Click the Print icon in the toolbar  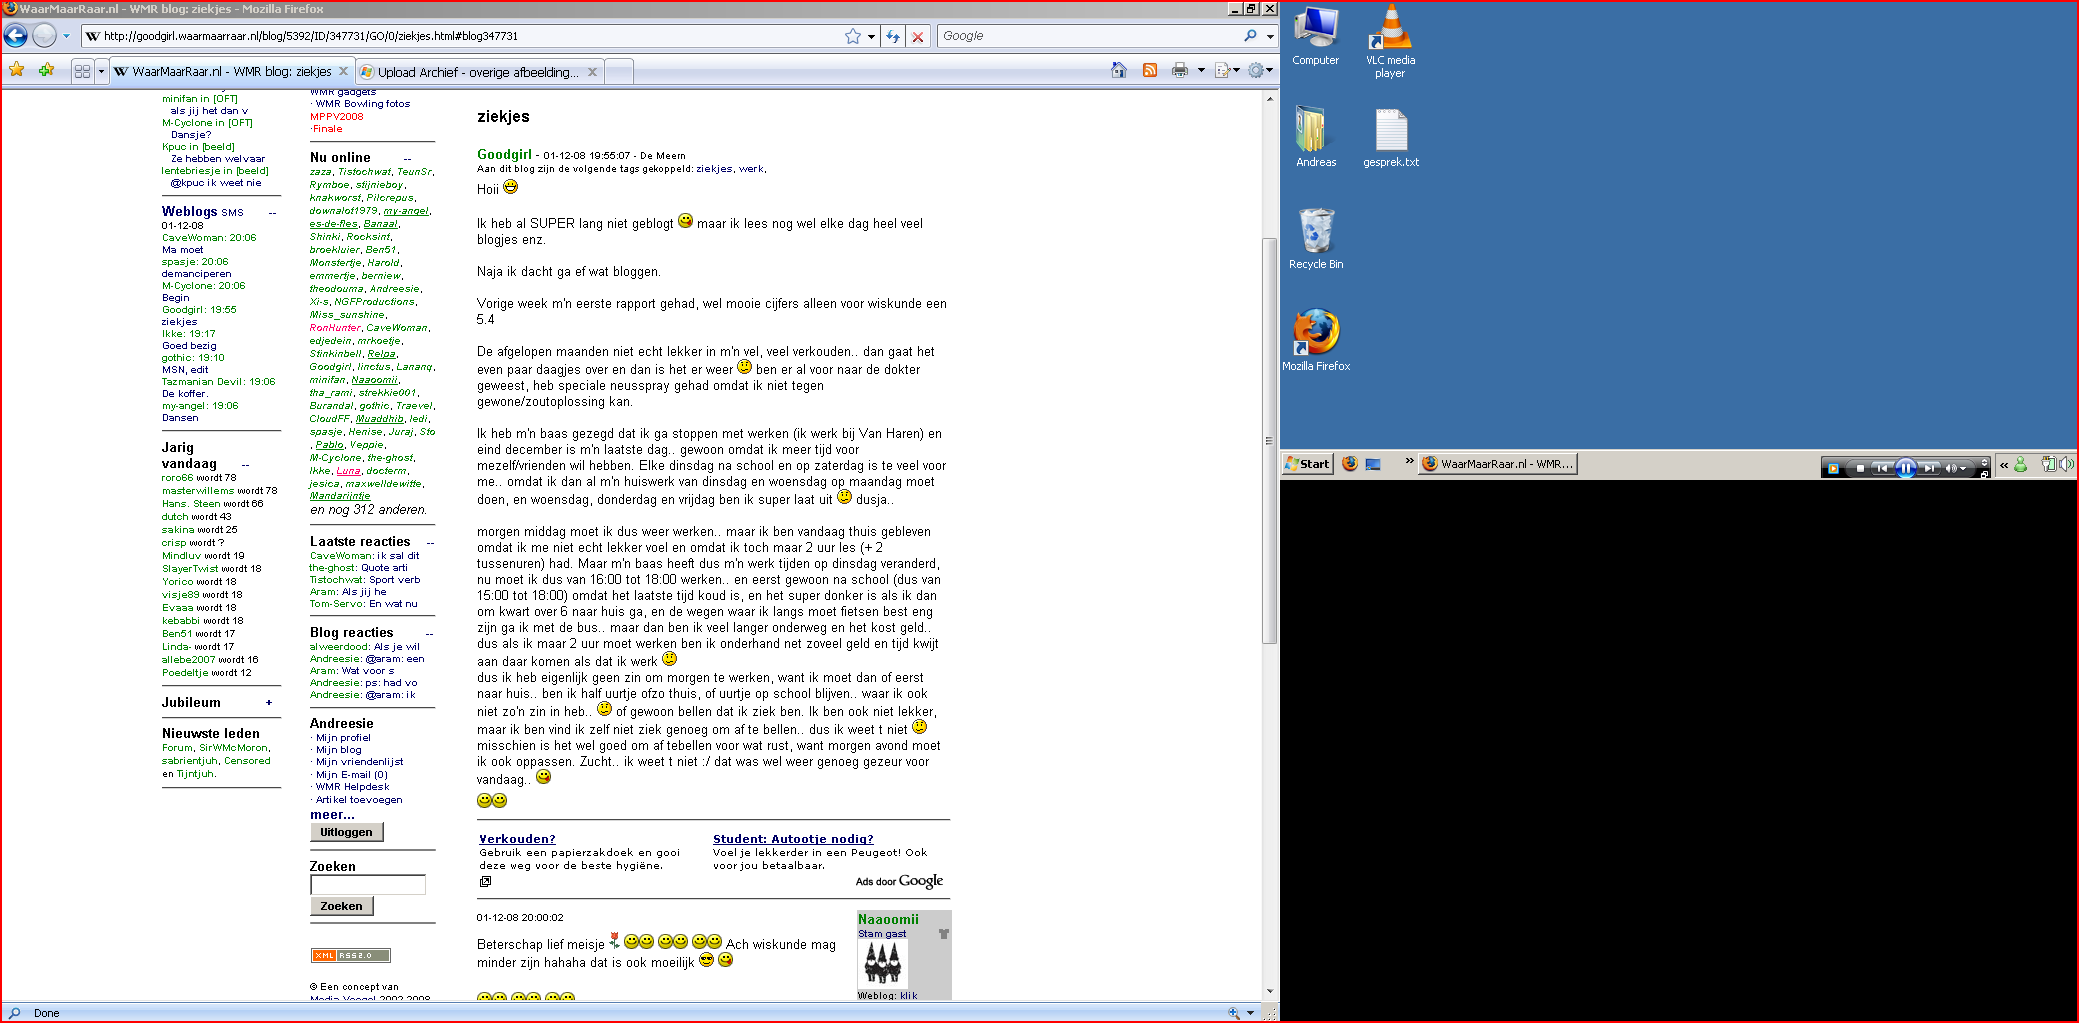(x=1180, y=71)
